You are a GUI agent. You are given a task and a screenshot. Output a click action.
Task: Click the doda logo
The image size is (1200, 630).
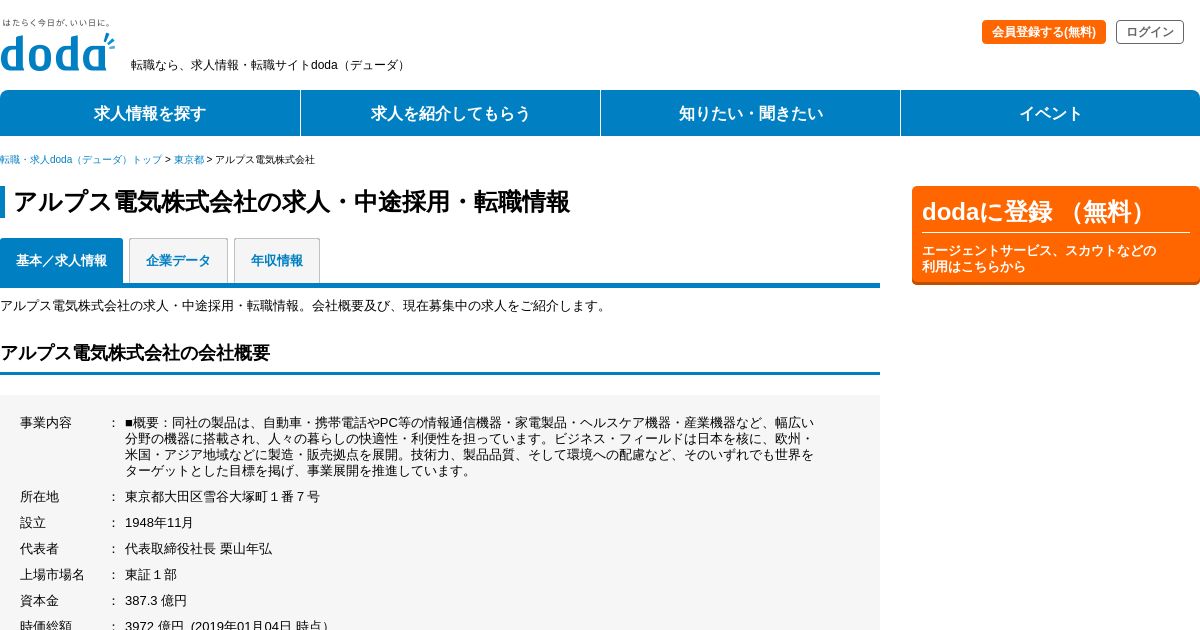57,52
